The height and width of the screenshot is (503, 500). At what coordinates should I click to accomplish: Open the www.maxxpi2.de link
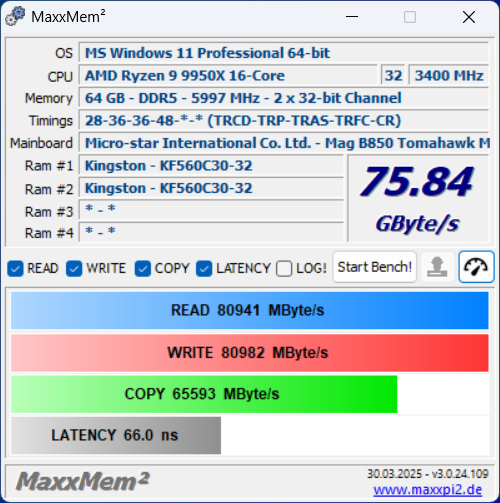pyautogui.click(x=428, y=490)
